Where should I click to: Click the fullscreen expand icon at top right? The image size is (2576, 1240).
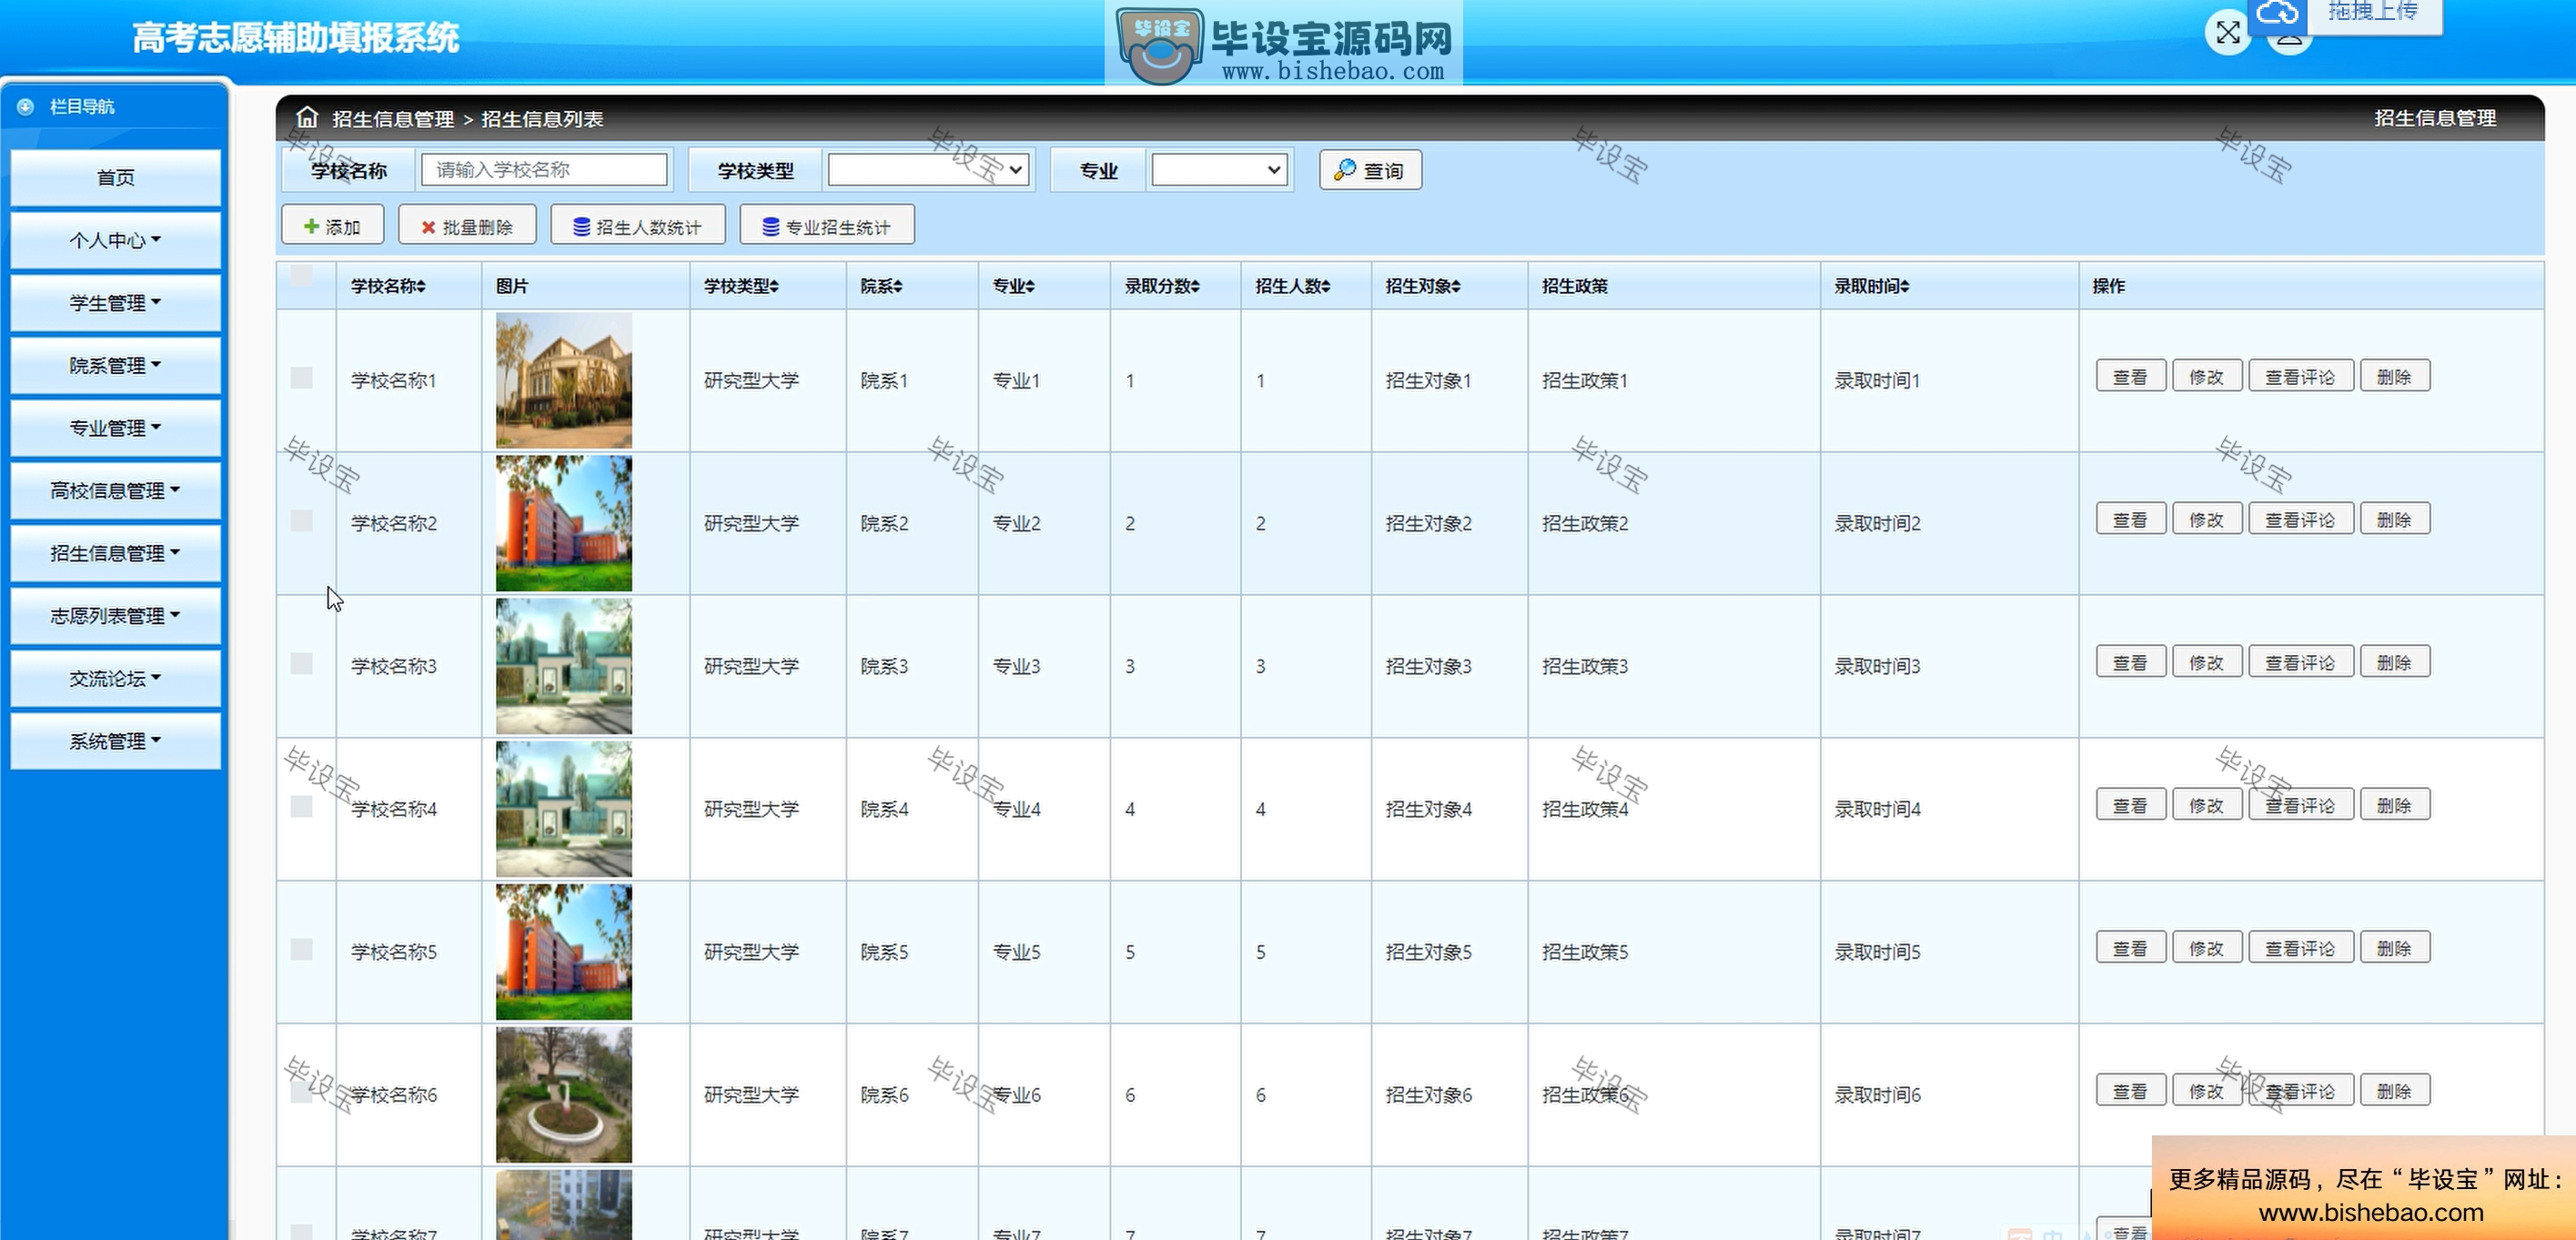[2227, 33]
